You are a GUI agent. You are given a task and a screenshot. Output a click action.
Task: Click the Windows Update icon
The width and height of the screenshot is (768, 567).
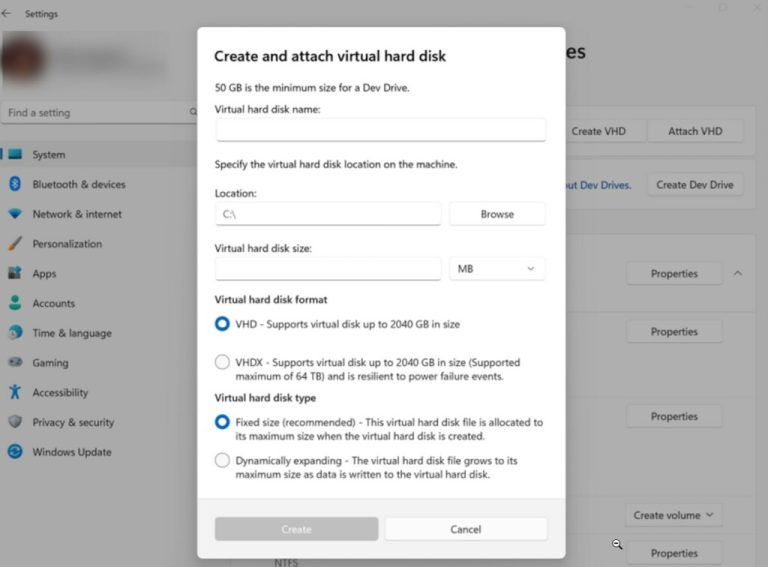[x=15, y=451]
